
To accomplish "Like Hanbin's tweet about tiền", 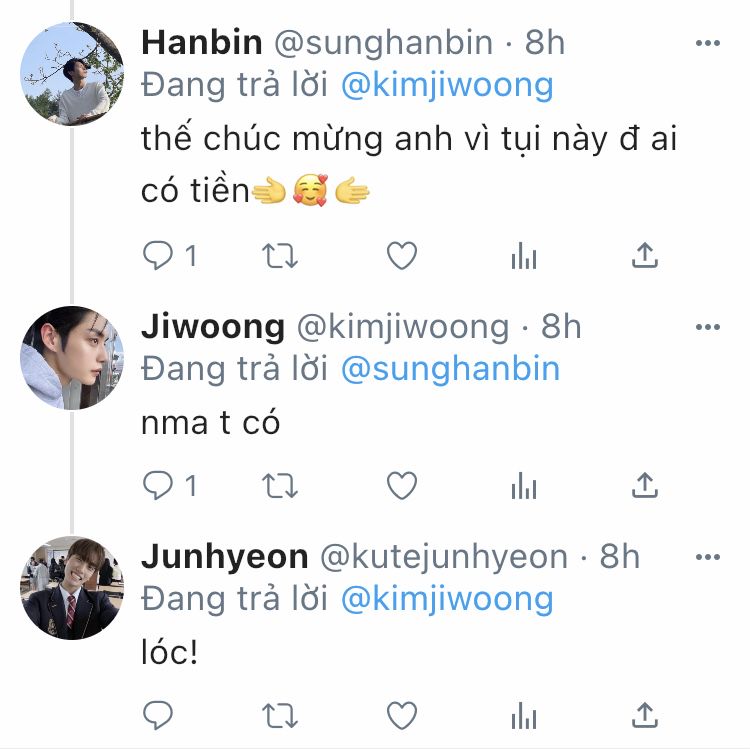I will (401, 257).
